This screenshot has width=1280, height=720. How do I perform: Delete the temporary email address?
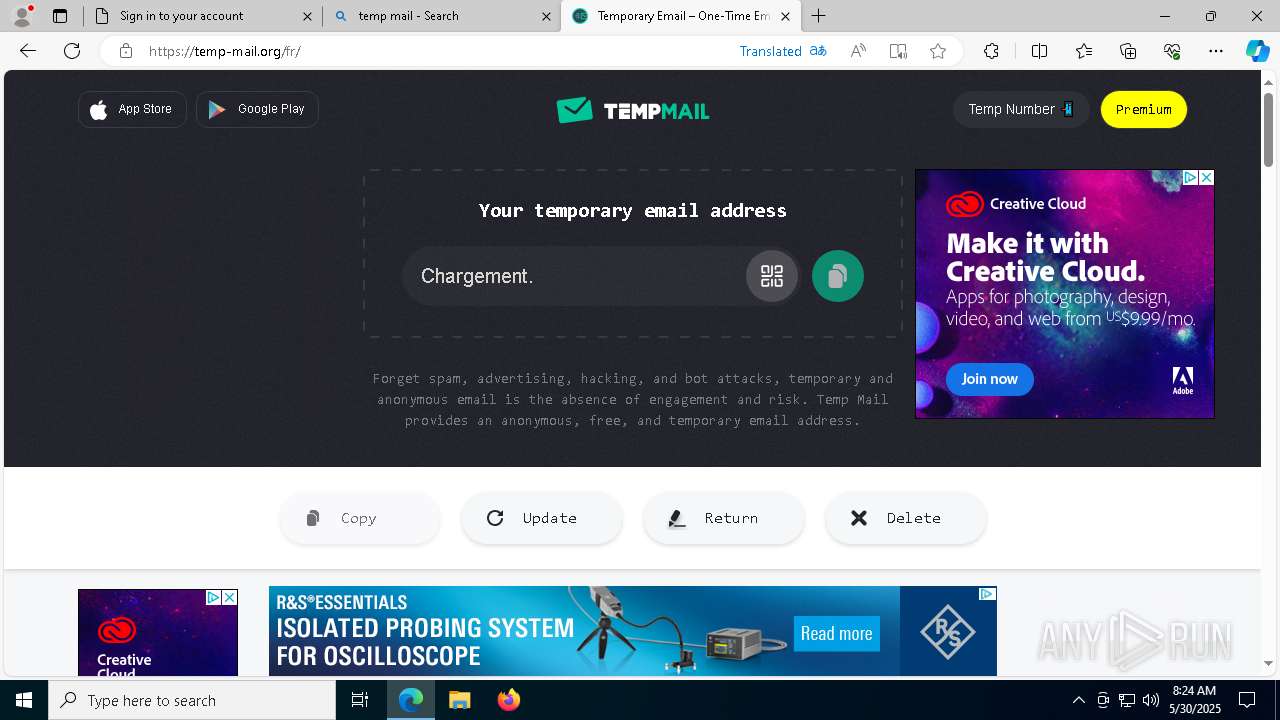(x=906, y=518)
